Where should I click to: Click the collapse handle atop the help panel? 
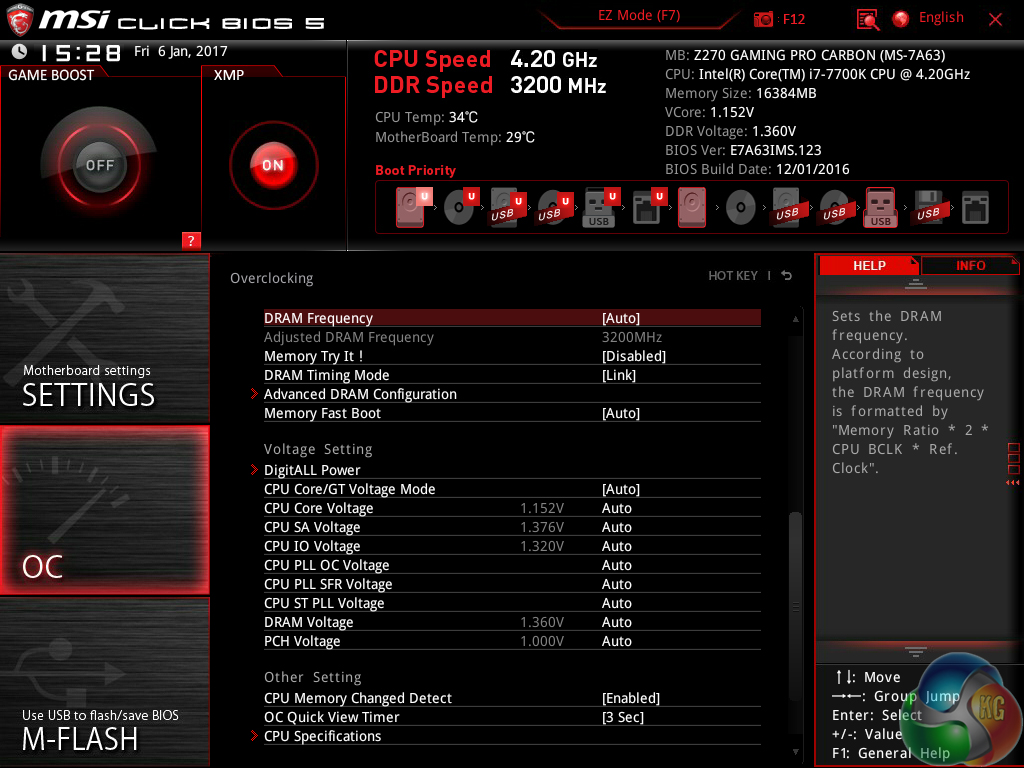pyautogui.click(x=916, y=283)
